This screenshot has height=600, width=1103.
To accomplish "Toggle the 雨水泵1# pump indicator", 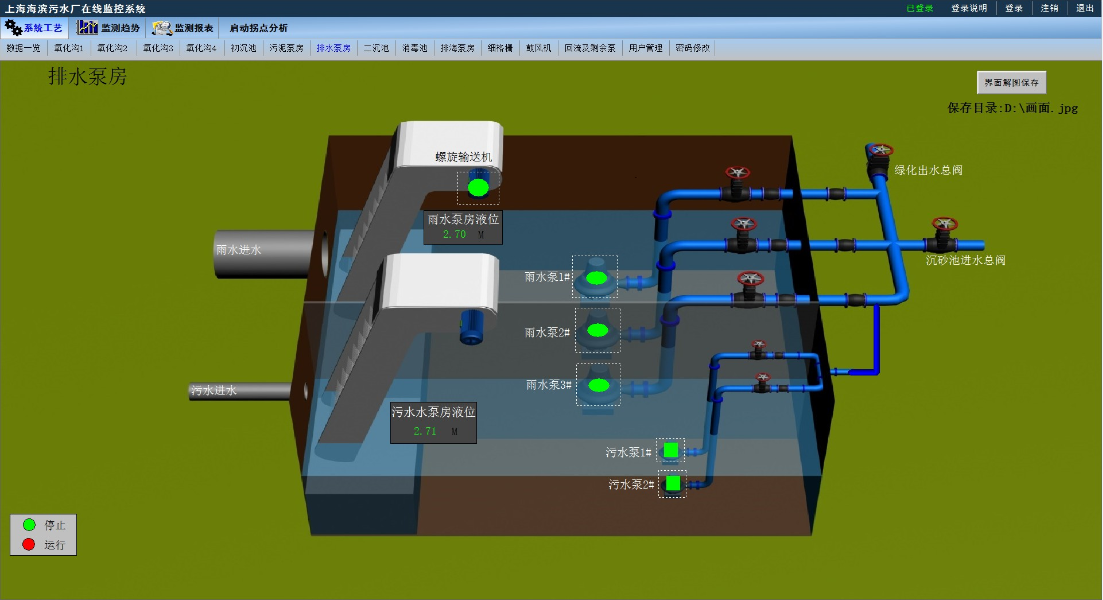I will click(x=596, y=278).
